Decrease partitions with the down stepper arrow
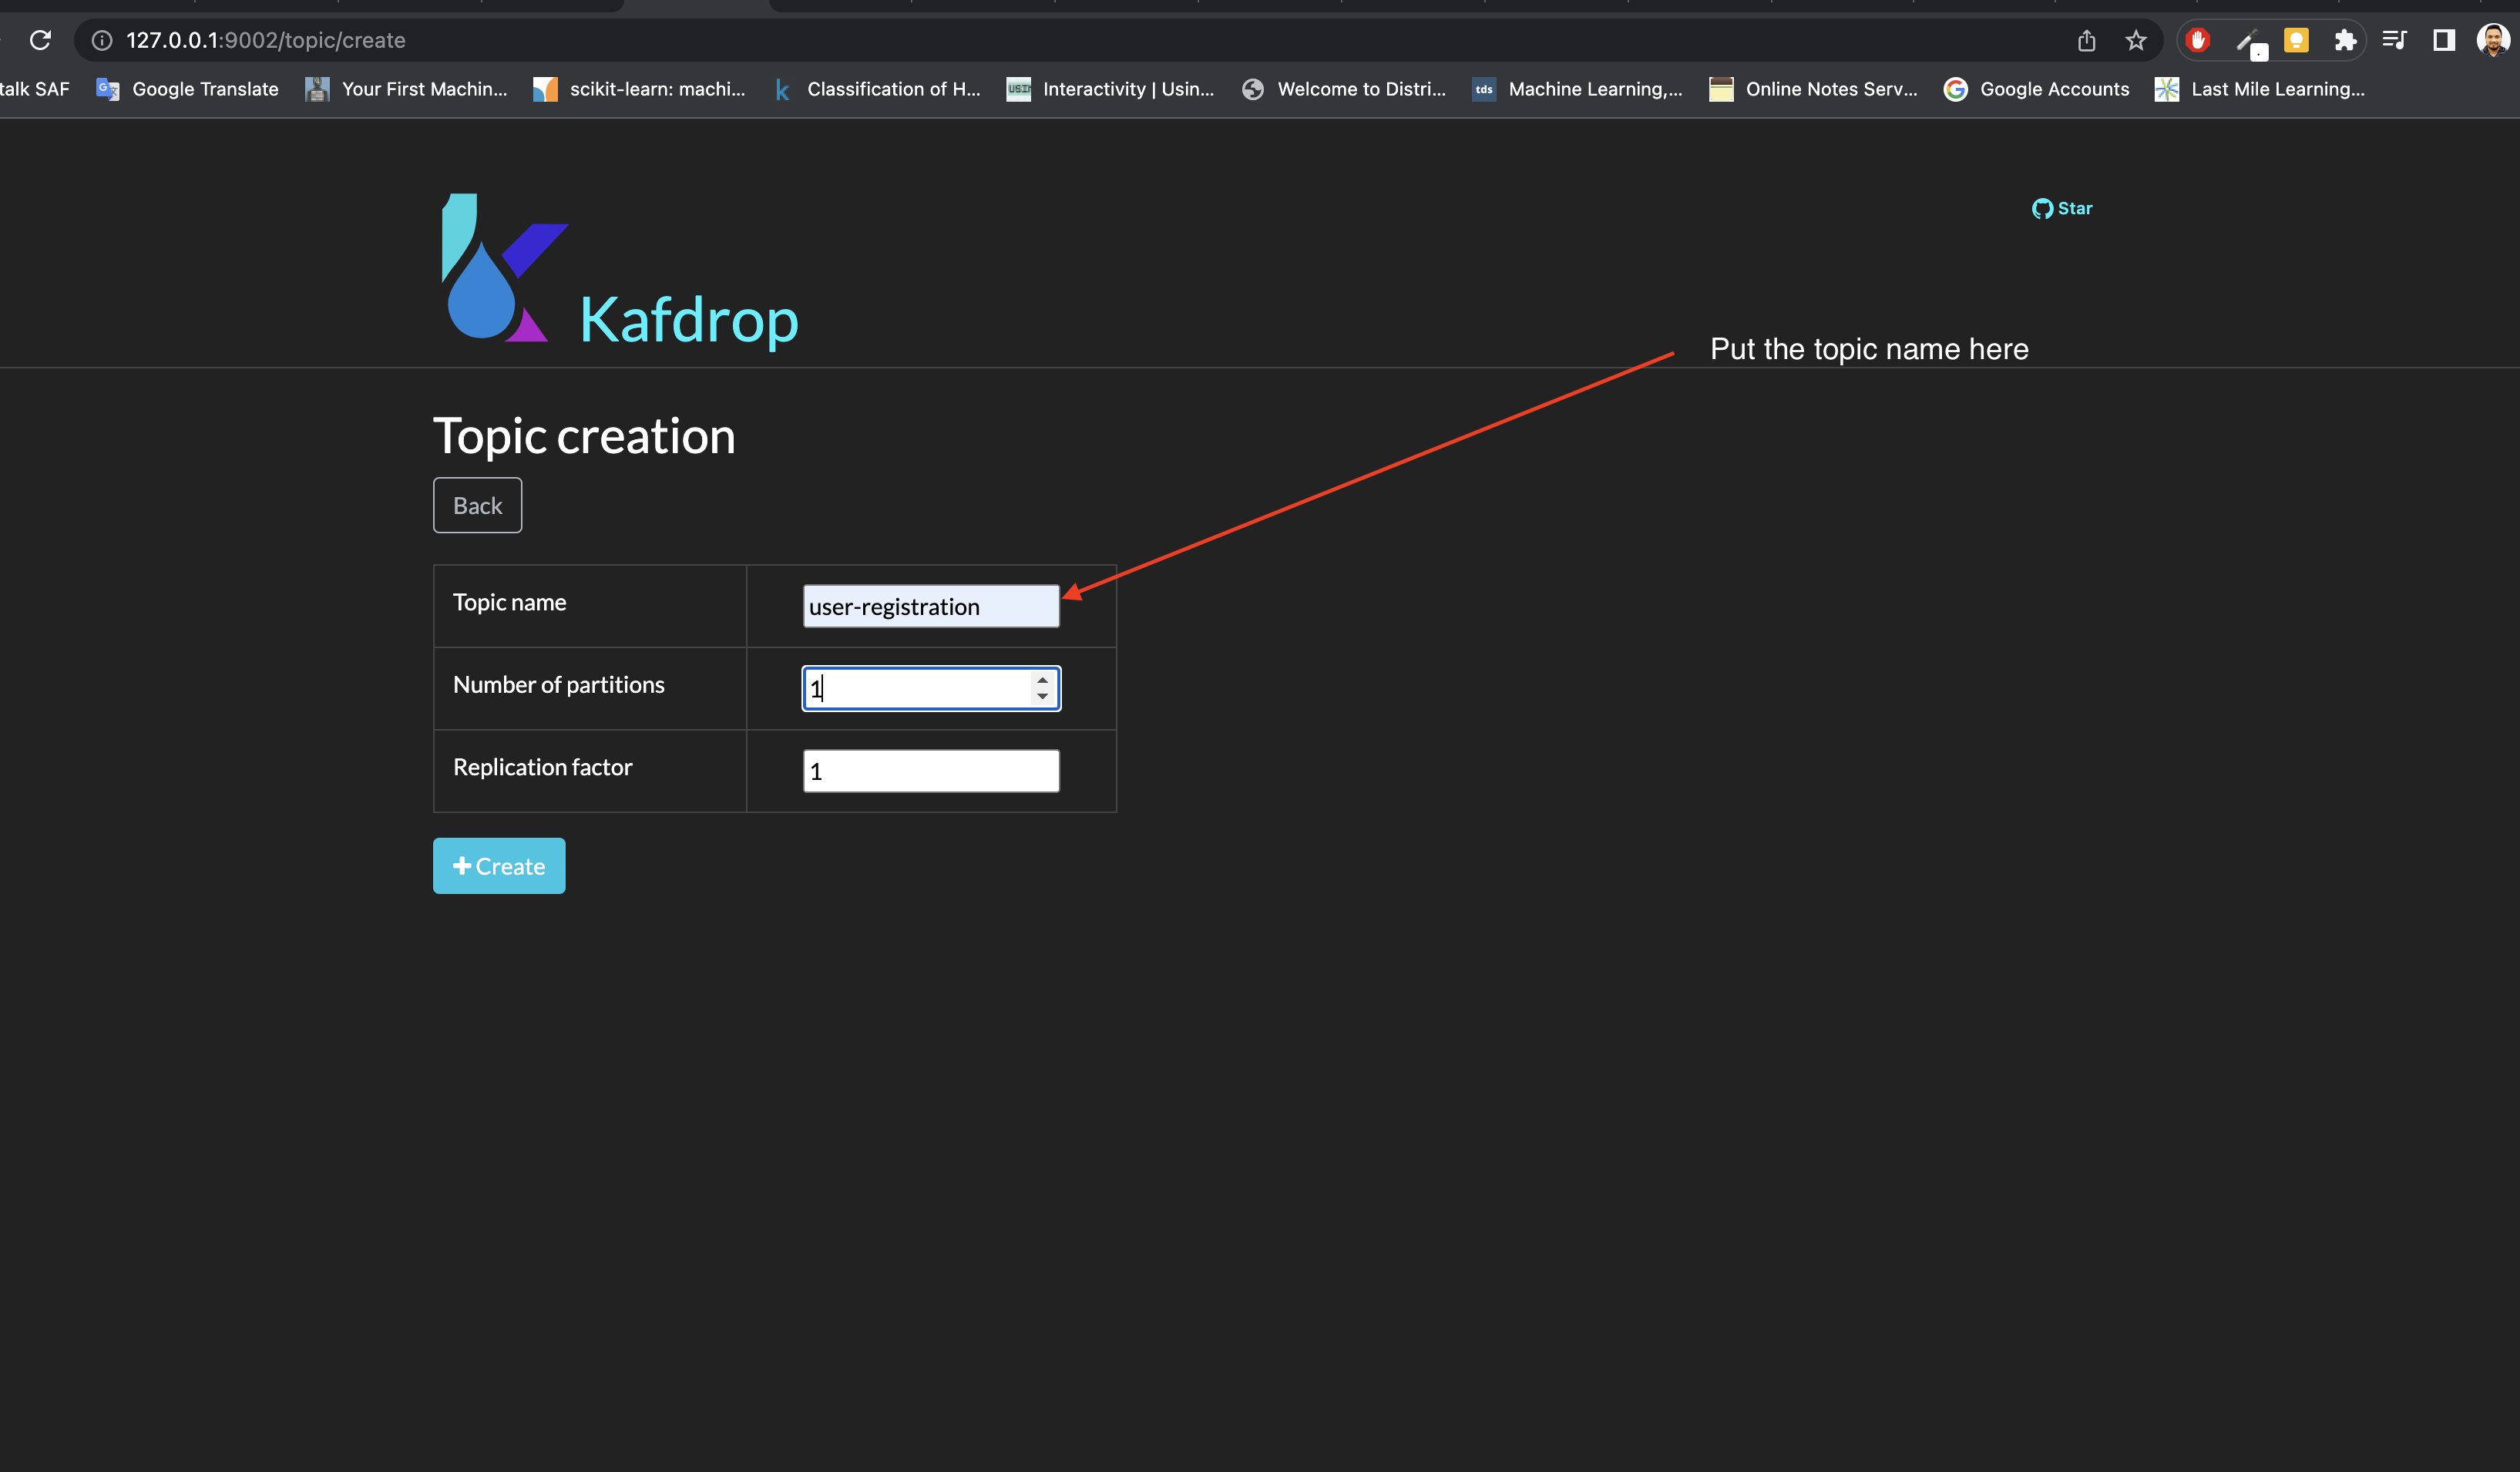The height and width of the screenshot is (1472, 2520). [1042, 696]
